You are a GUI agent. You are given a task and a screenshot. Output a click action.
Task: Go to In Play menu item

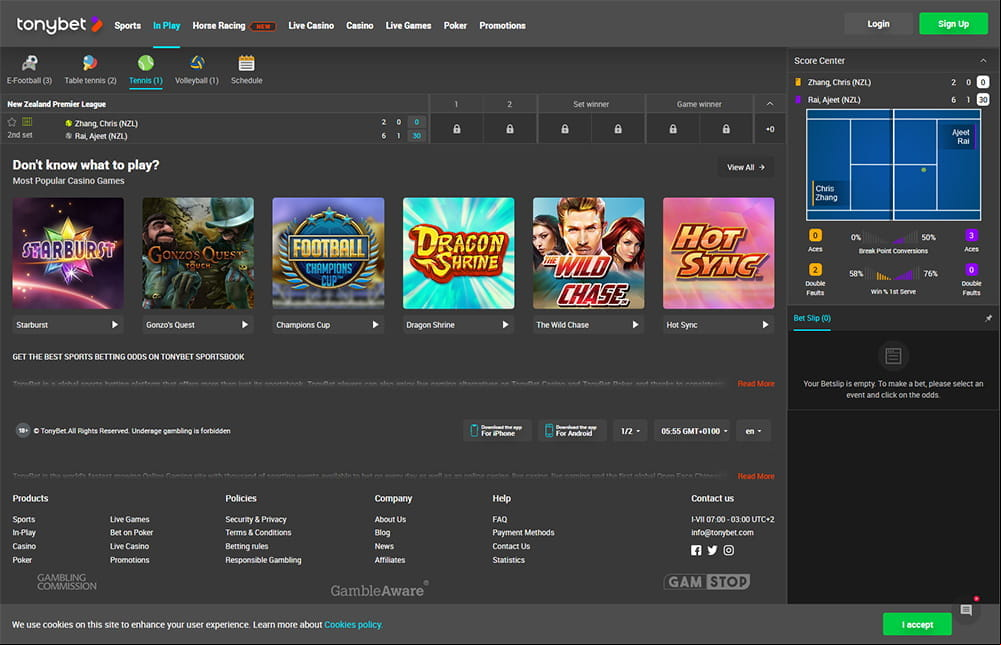(167, 26)
